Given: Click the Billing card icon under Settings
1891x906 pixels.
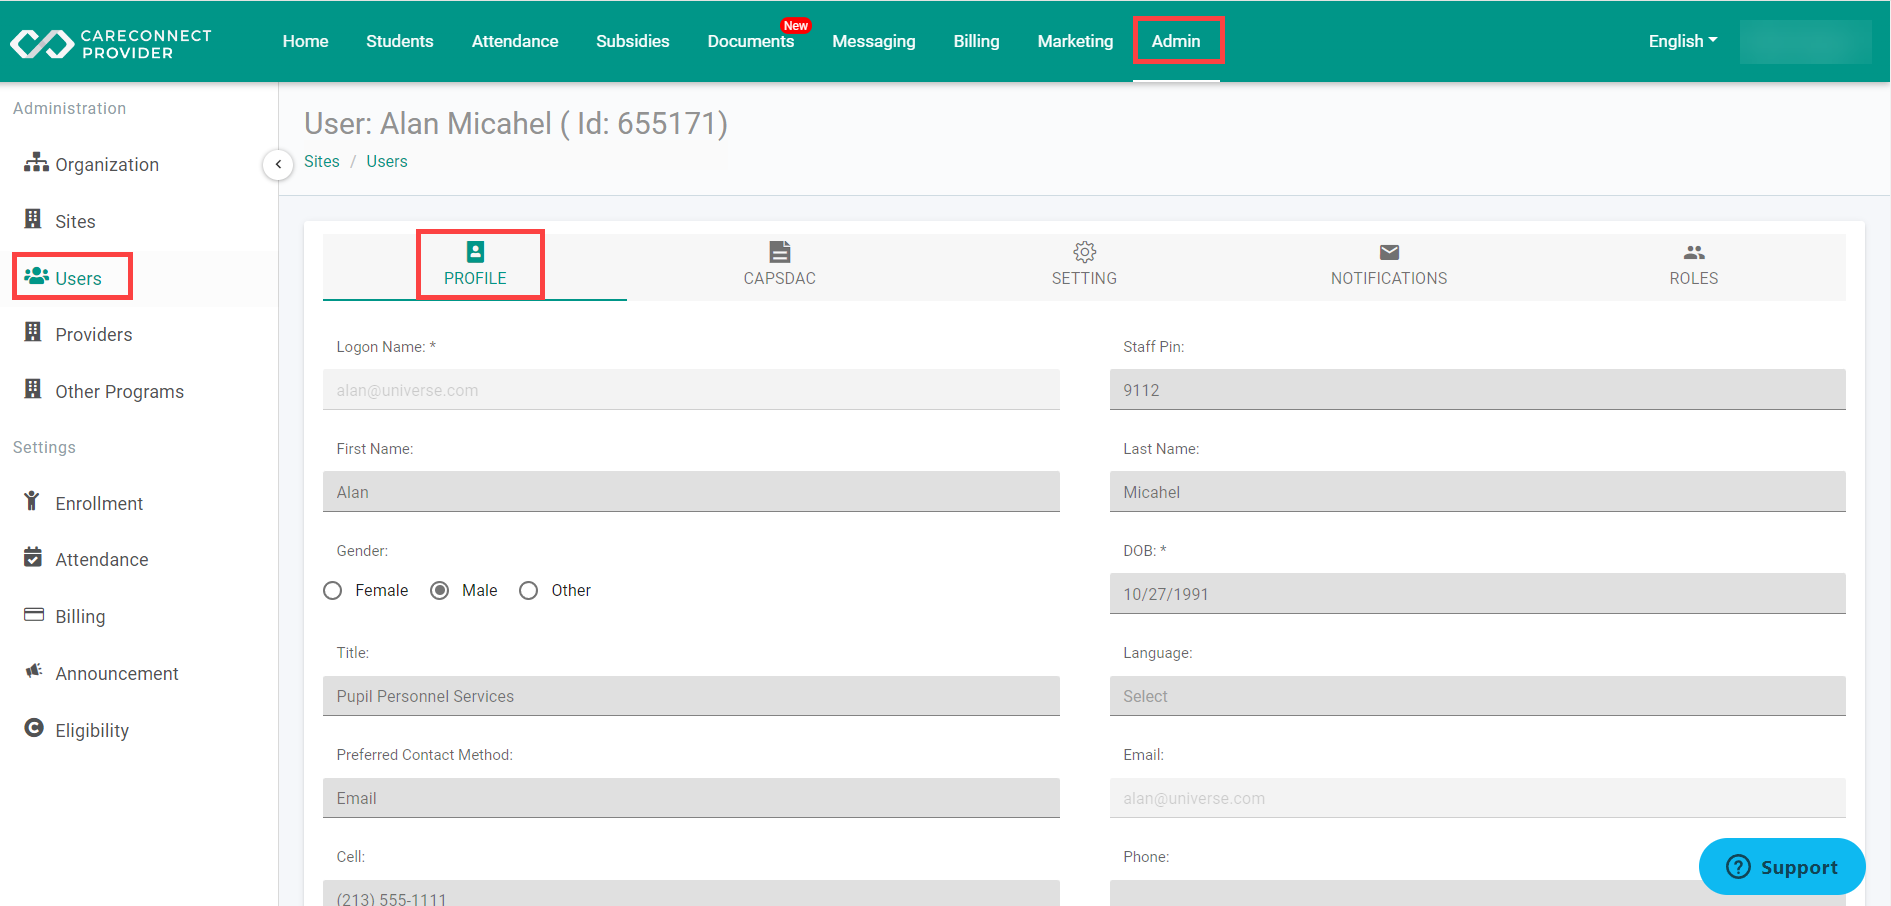Looking at the screenshot, I should (x=34, y=614).
